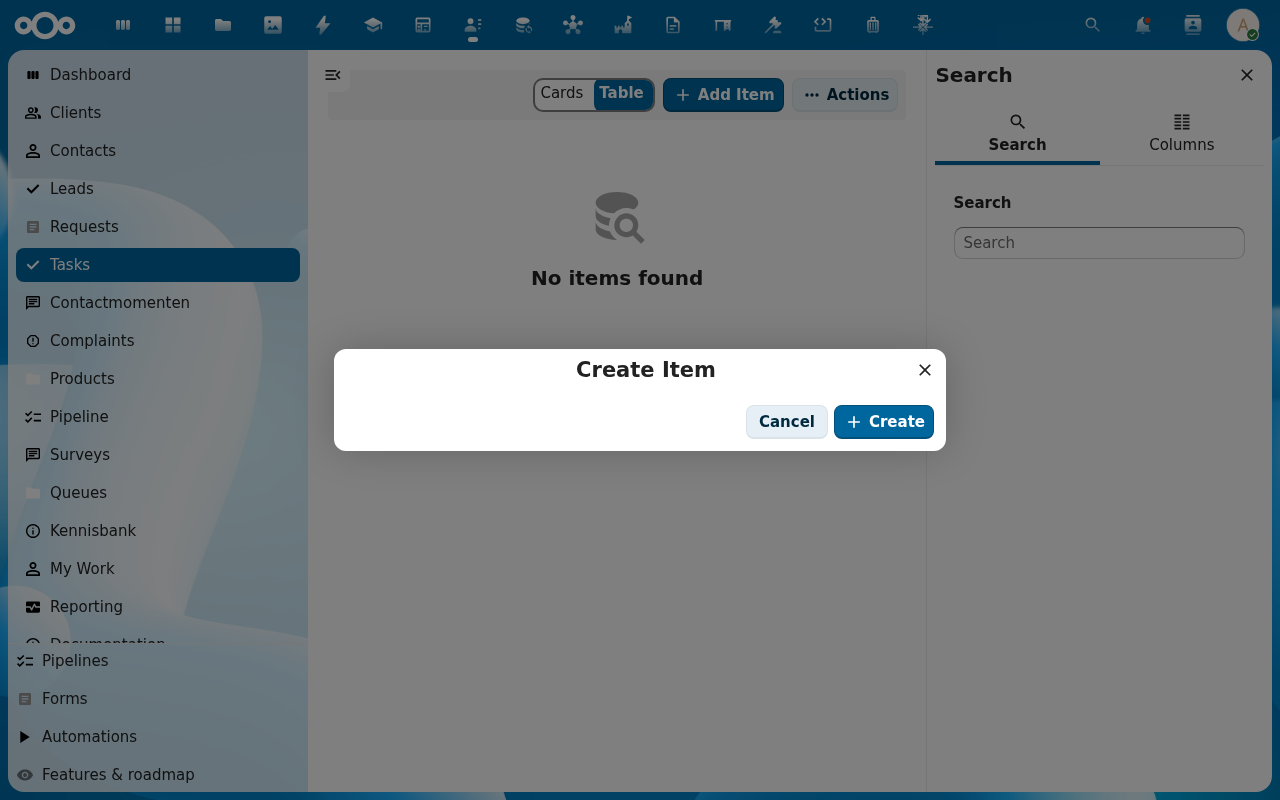Open the notifications bell

[x=1143, y=25]
